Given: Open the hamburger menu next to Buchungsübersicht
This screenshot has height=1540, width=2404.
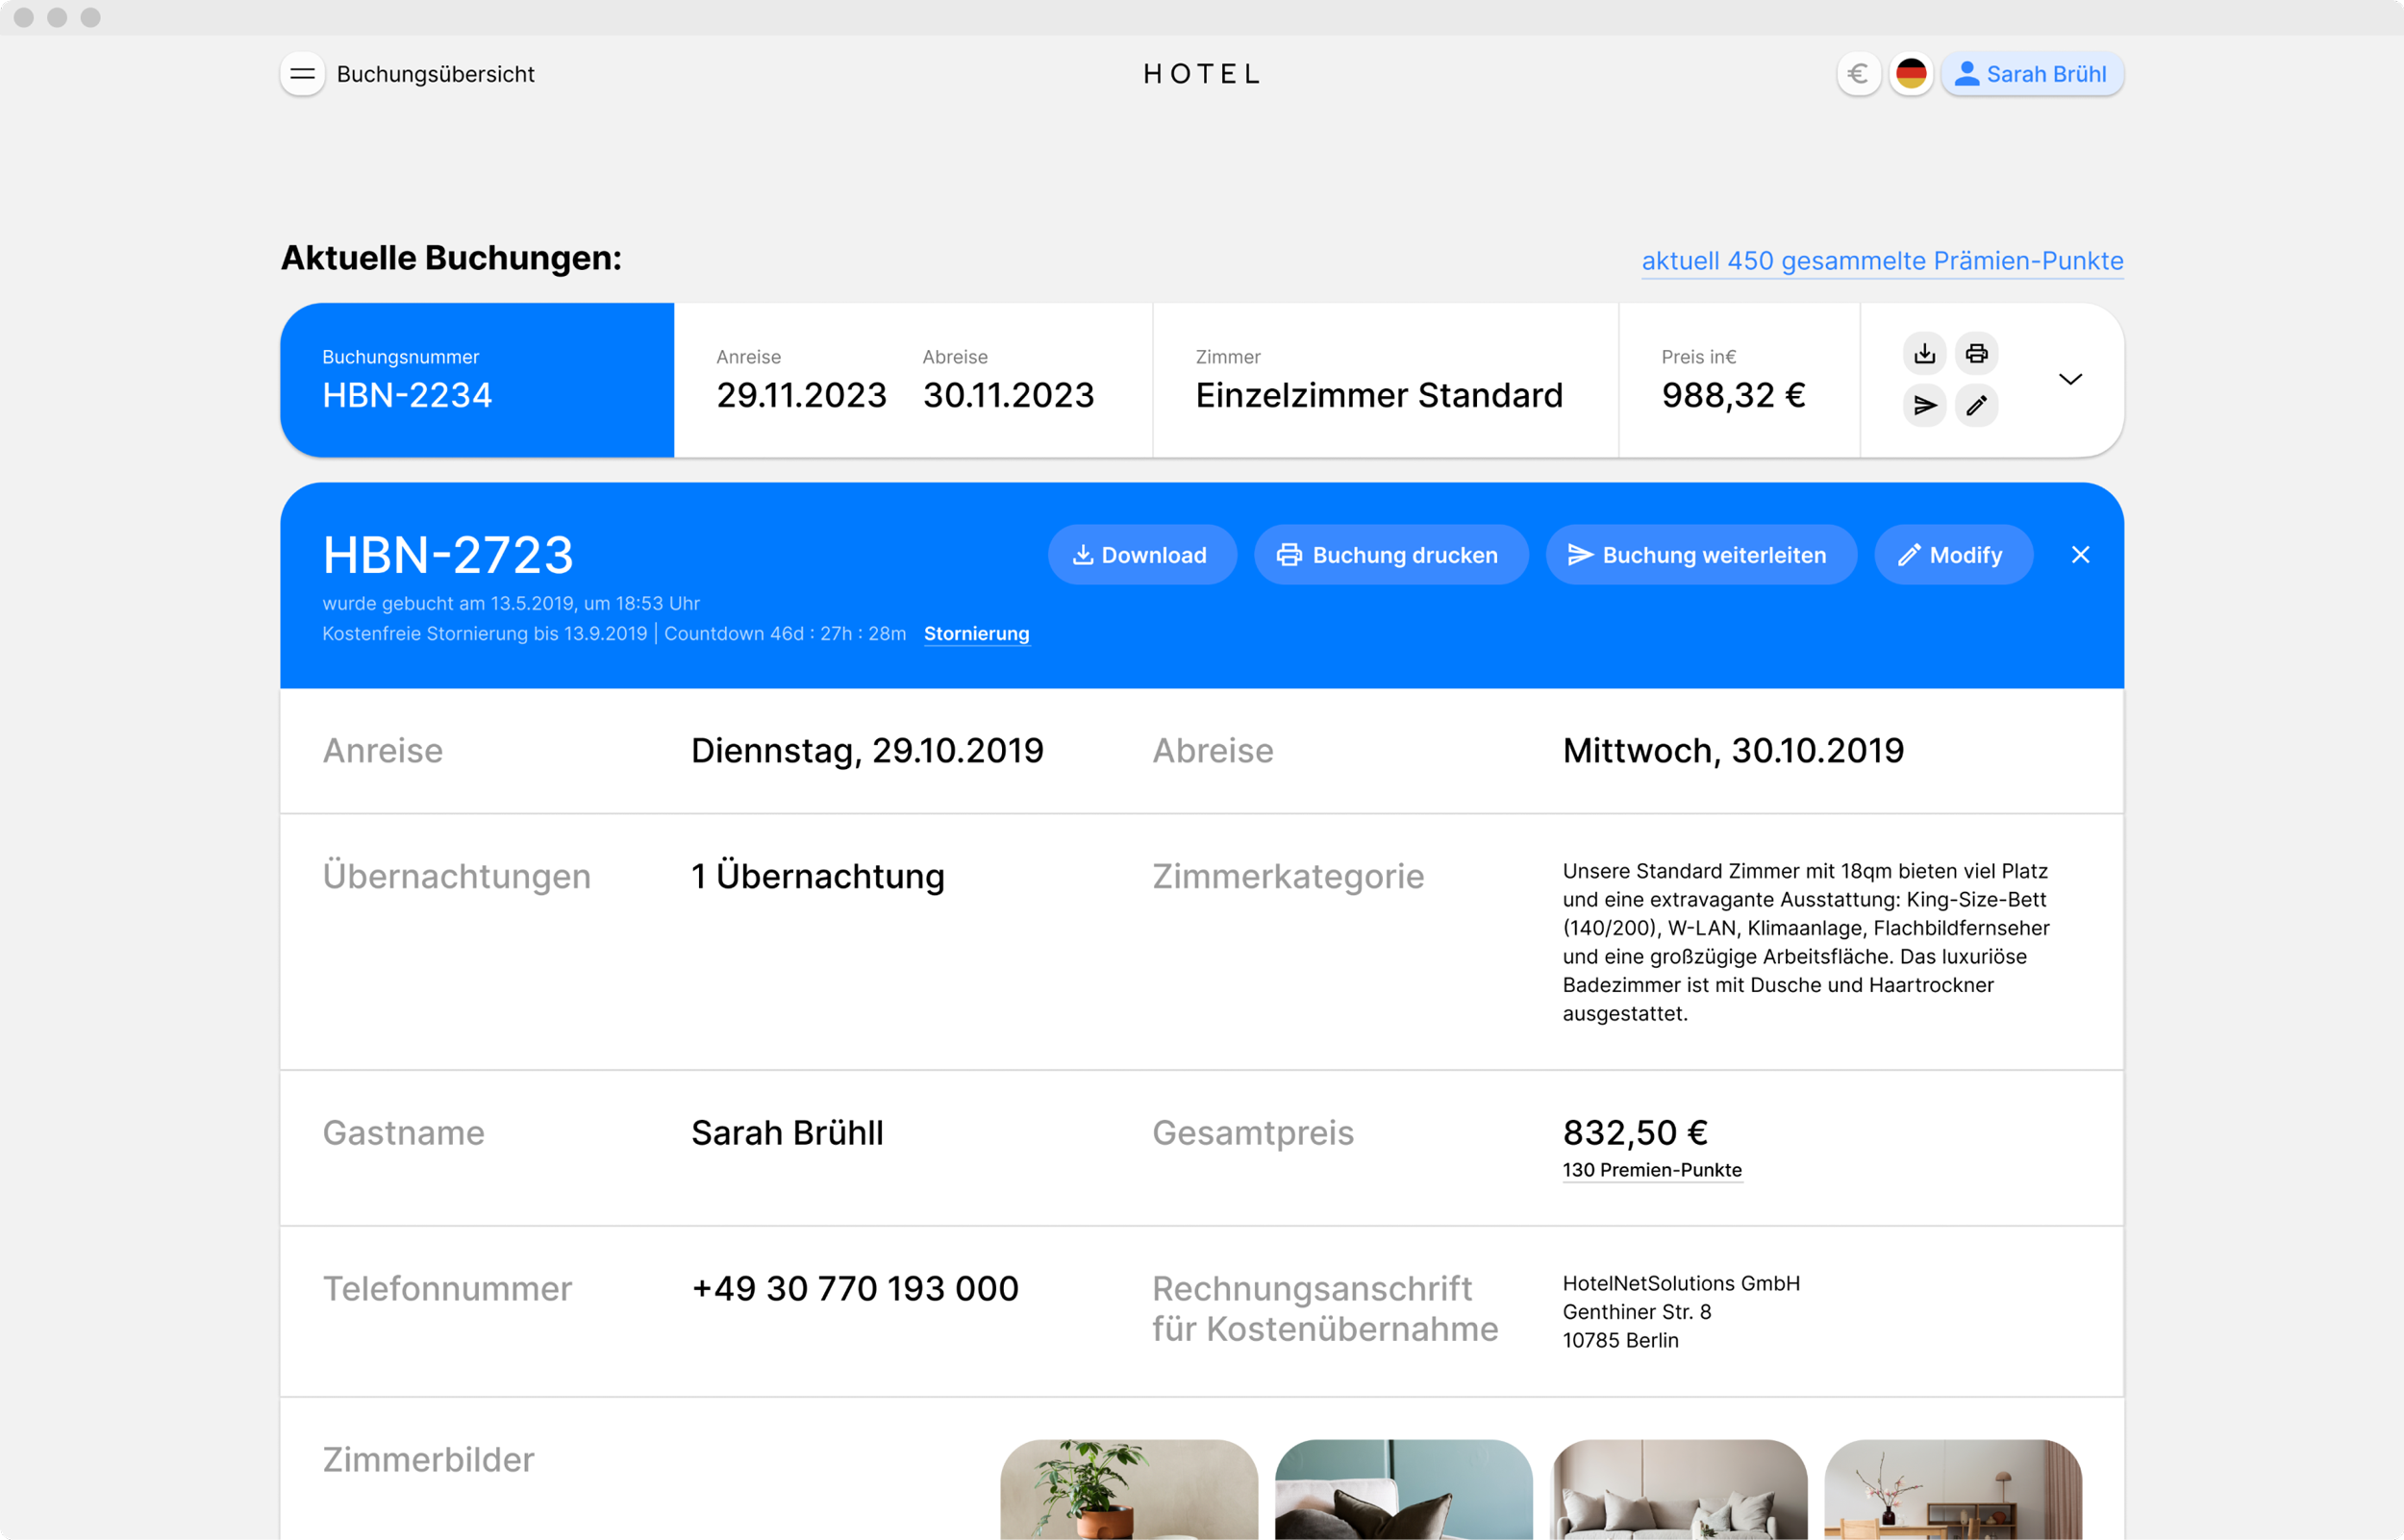Looking at the screenshot, I should pos(302,74).
